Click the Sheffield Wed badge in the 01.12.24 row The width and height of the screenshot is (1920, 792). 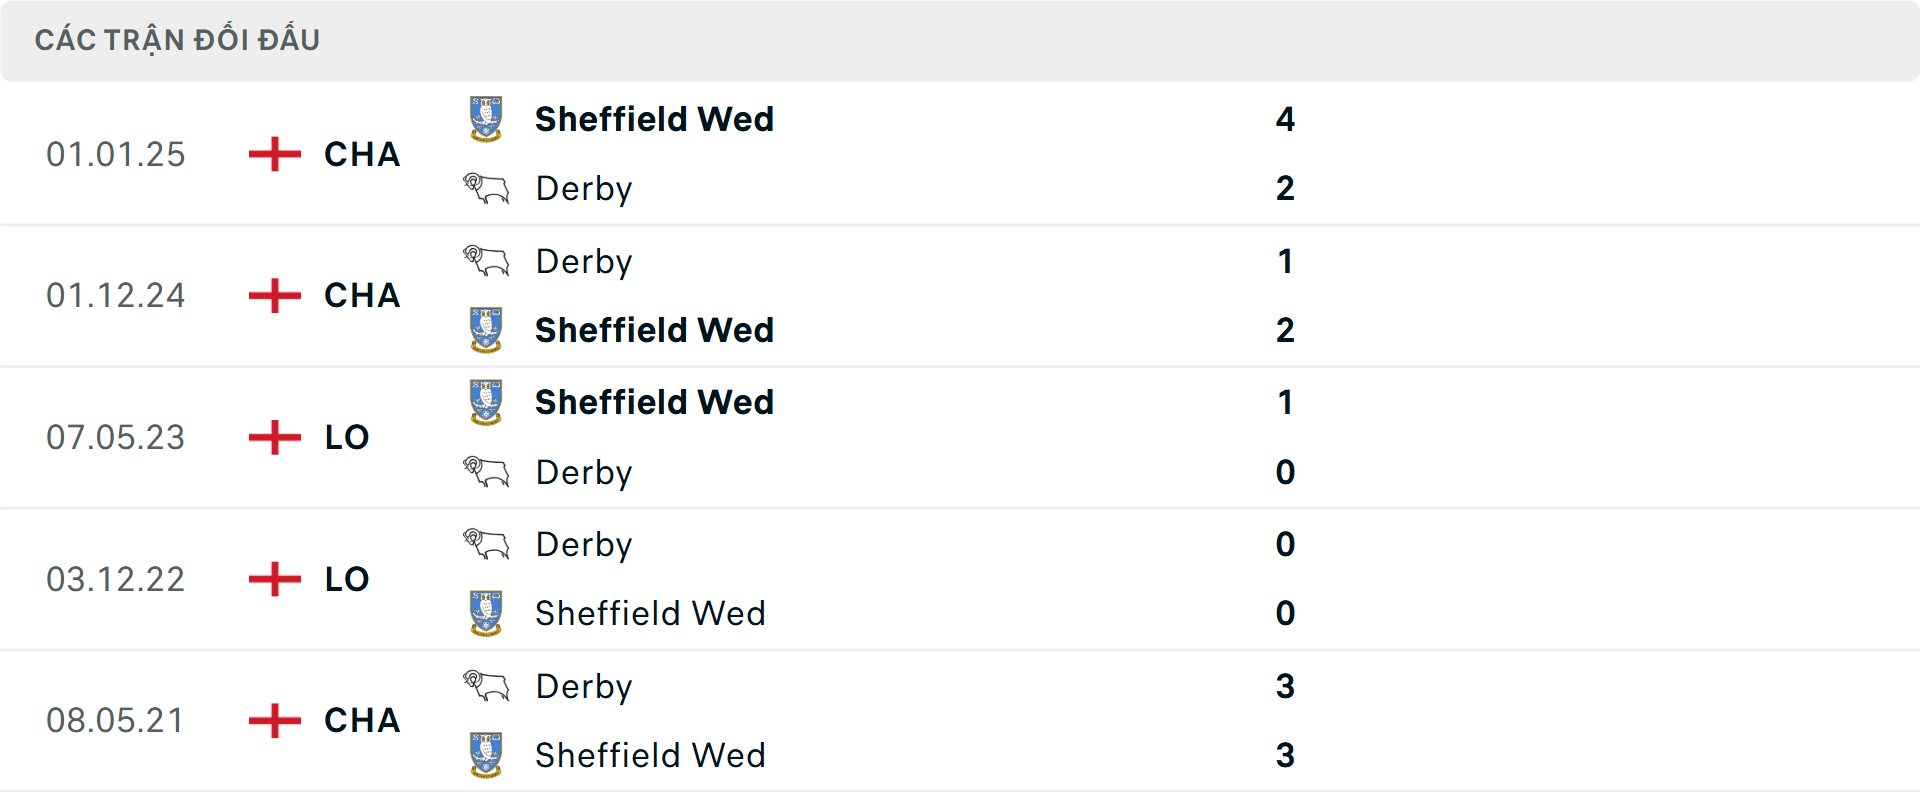tap(486, 330)
